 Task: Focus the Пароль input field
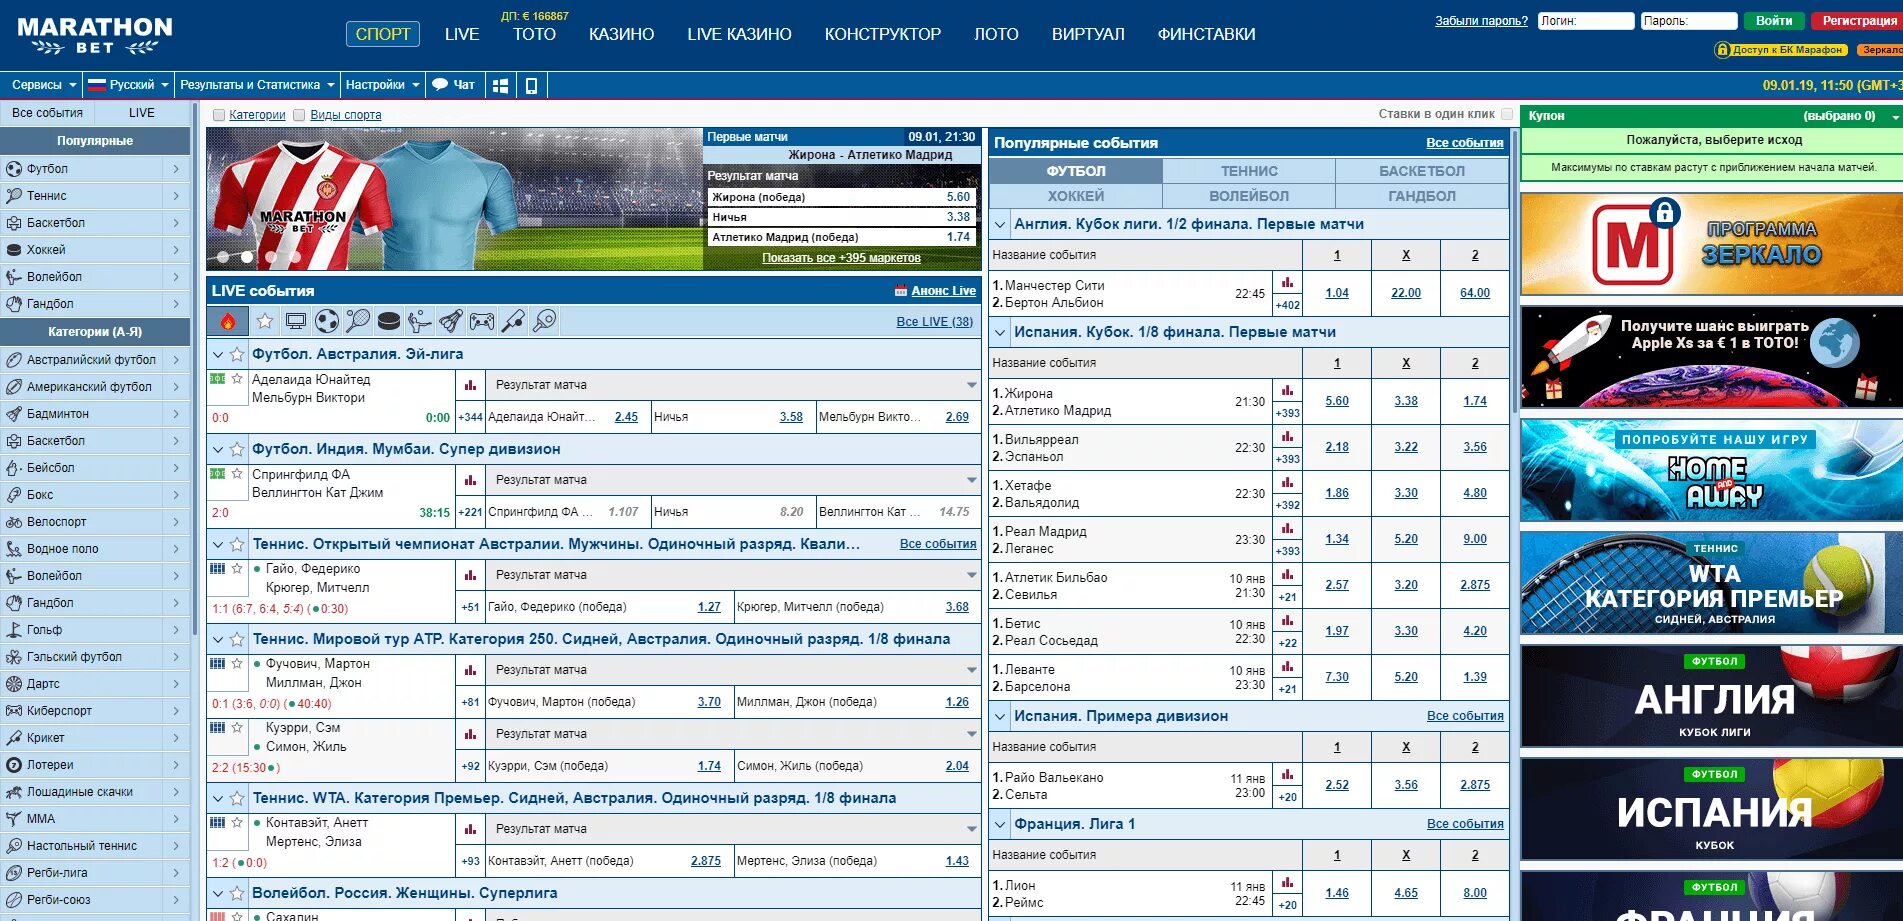coord(1689,21)
